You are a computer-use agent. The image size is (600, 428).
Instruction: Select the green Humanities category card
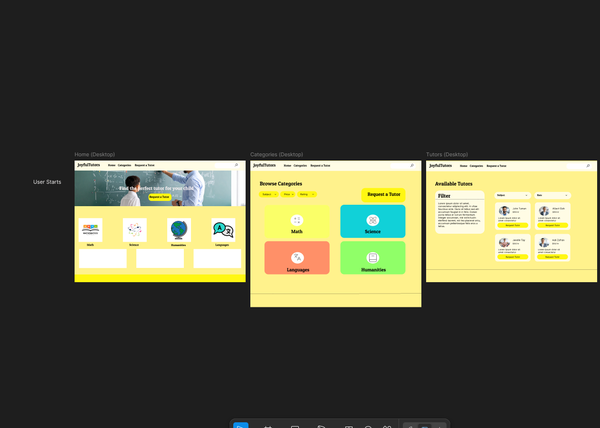(372, 258)
